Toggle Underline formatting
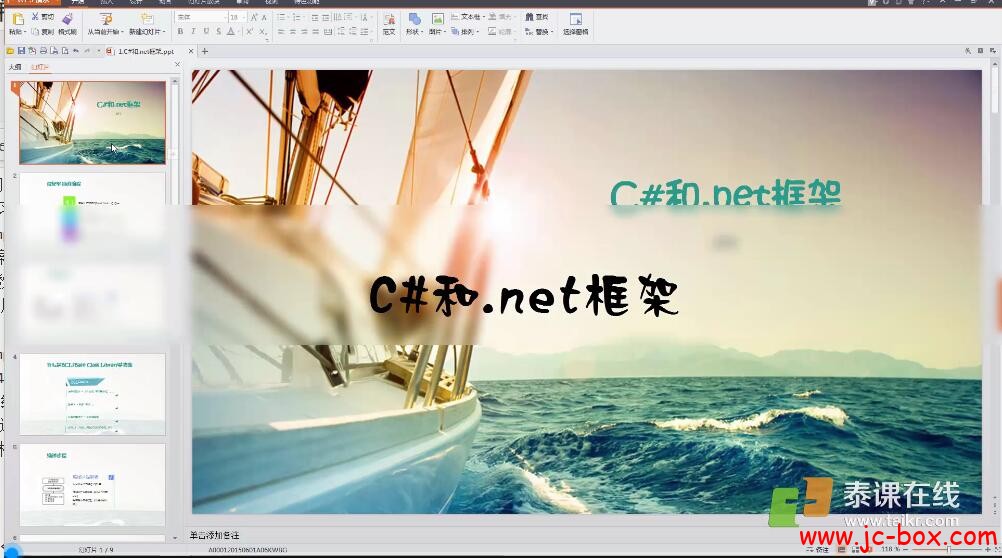This screenshot has height=558, width=1002. [x=205, y=32]
